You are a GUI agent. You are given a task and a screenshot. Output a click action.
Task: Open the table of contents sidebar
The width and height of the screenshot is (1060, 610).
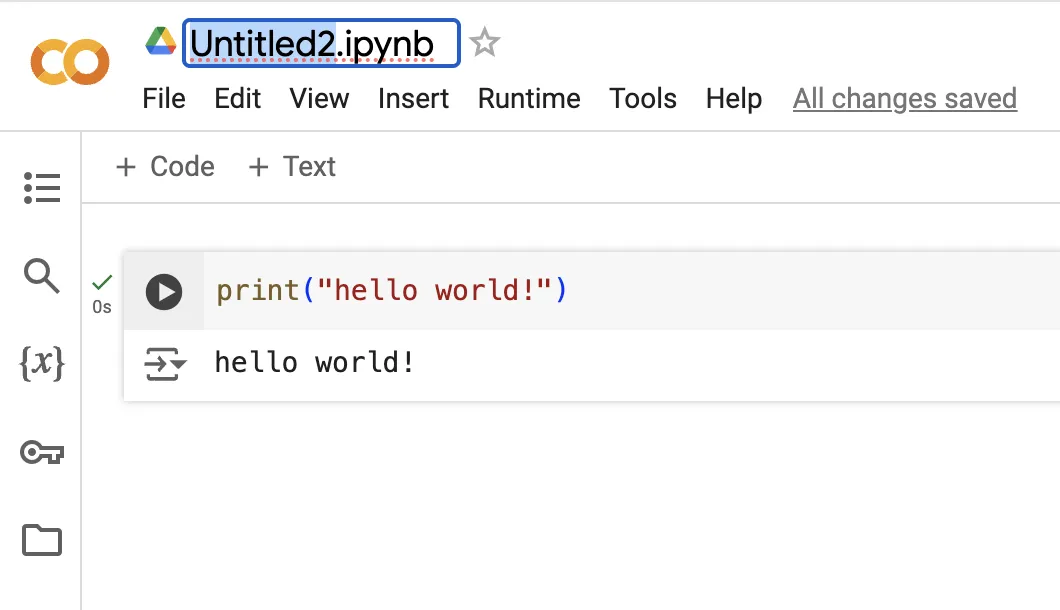pos(42,188)
